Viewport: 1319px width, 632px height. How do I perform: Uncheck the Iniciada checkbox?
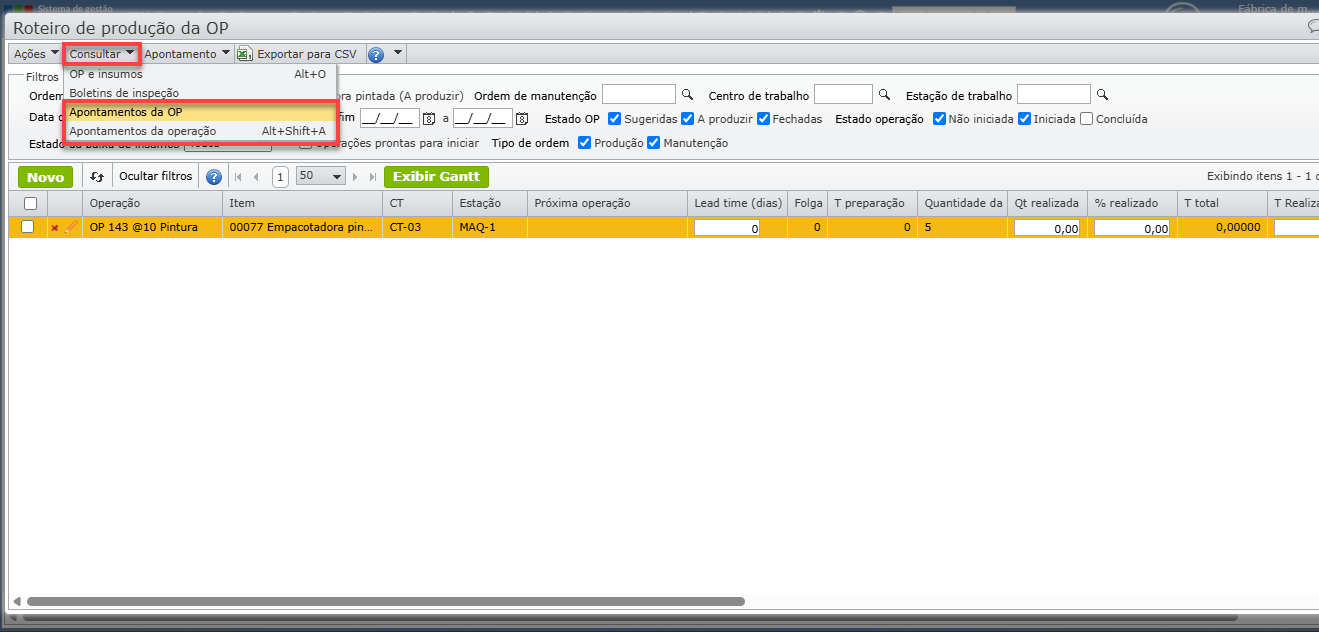point(1024,118)
